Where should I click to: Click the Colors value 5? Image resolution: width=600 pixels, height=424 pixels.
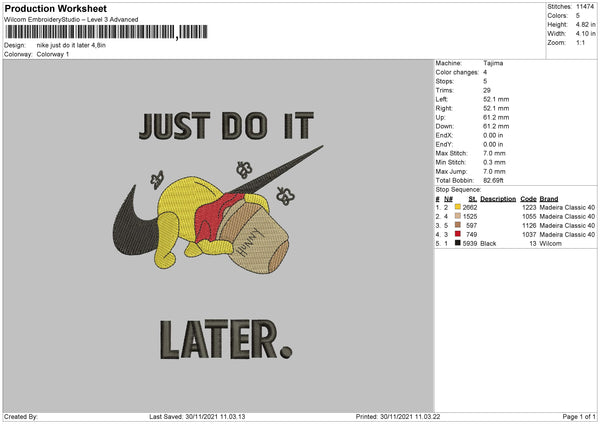point(578,16)
